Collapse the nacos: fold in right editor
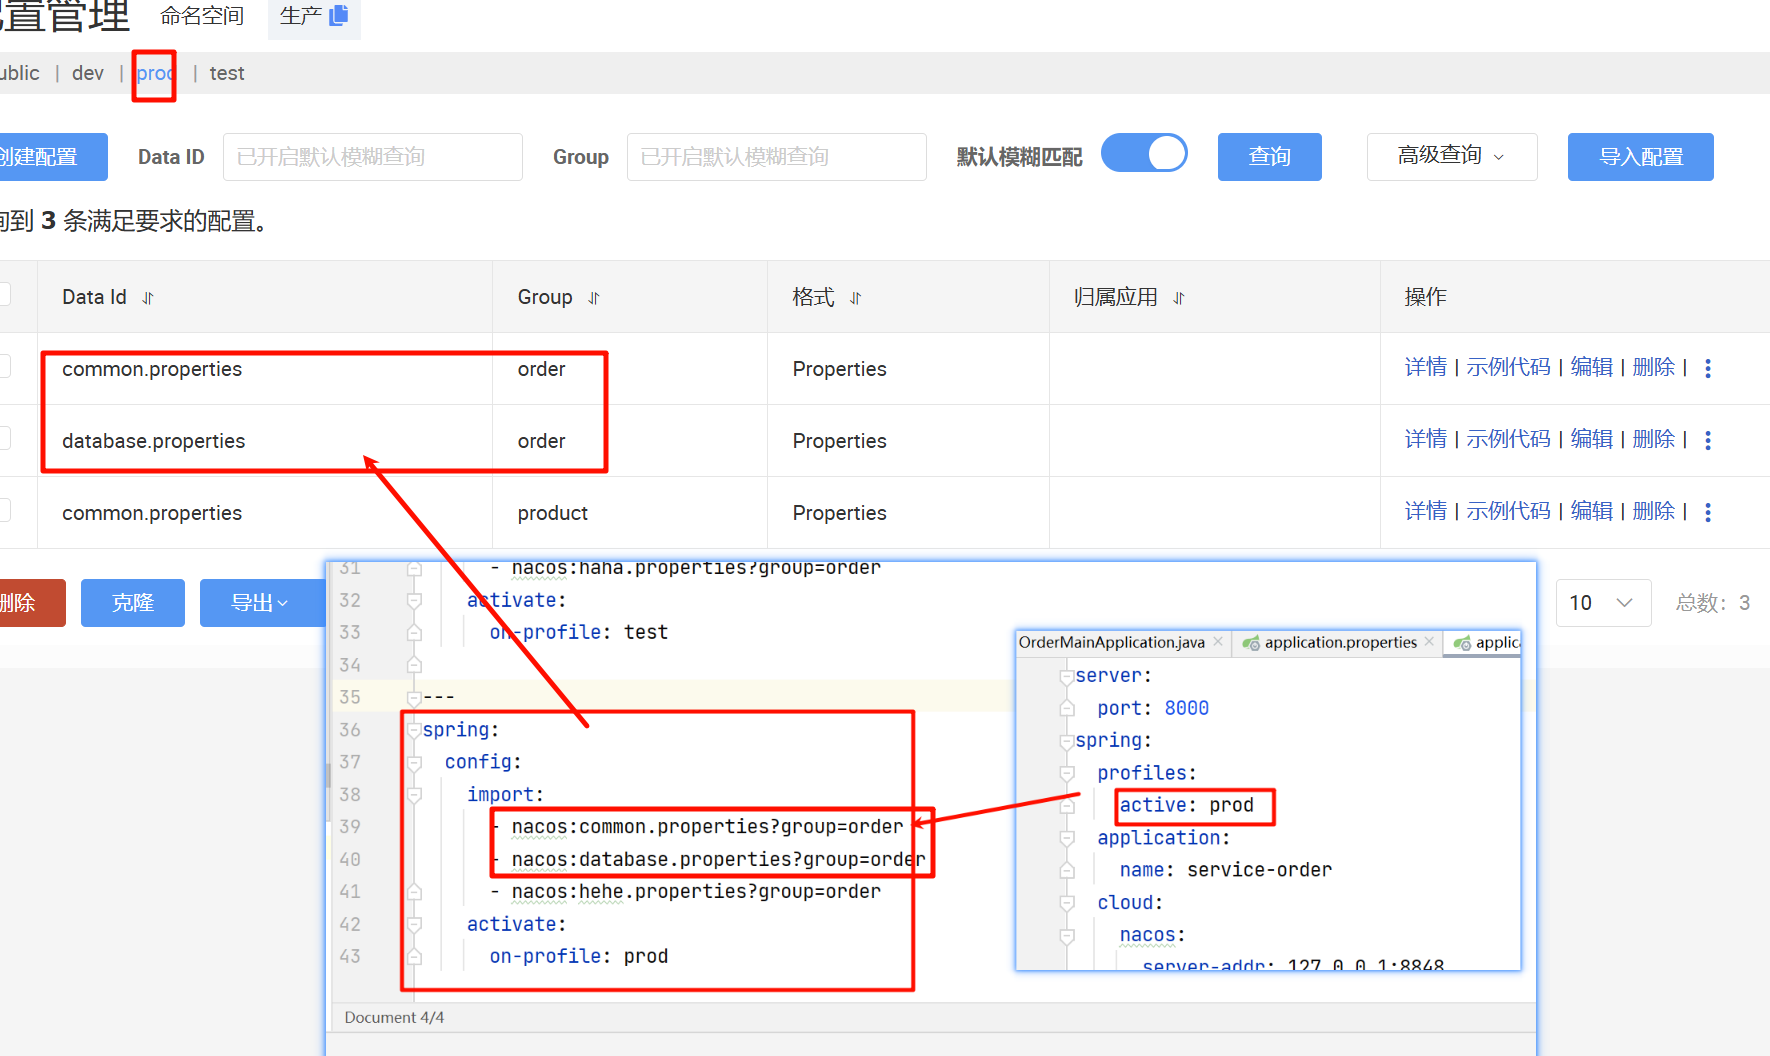Viewport: 1770px width, 1056px height. 1067,935
